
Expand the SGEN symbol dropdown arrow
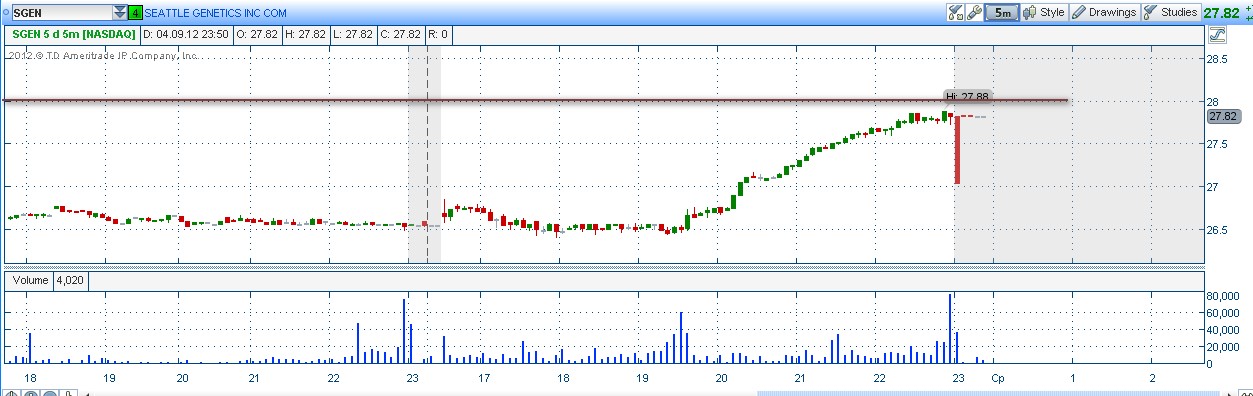coord(120,13)
